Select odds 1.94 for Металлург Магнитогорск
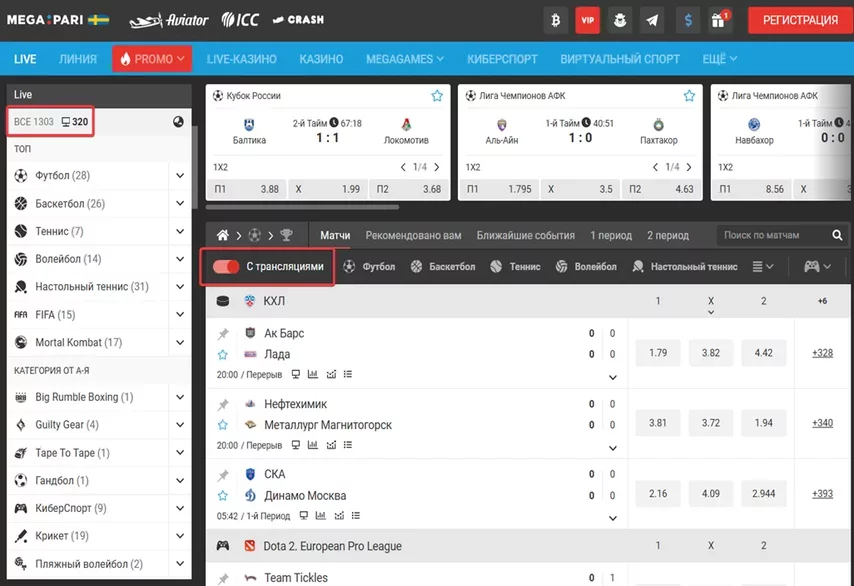854x586 pixels. 764,423
